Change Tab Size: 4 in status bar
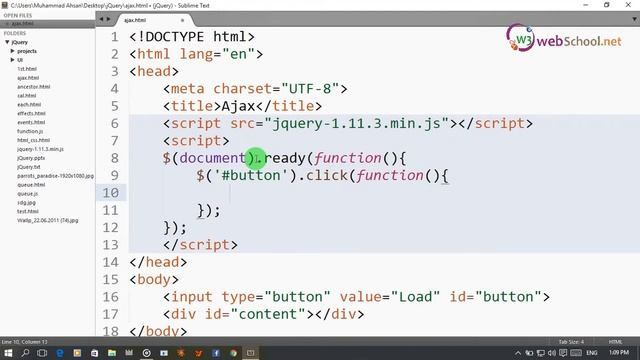Screen dimensions: 640x360 coord(571,342)
